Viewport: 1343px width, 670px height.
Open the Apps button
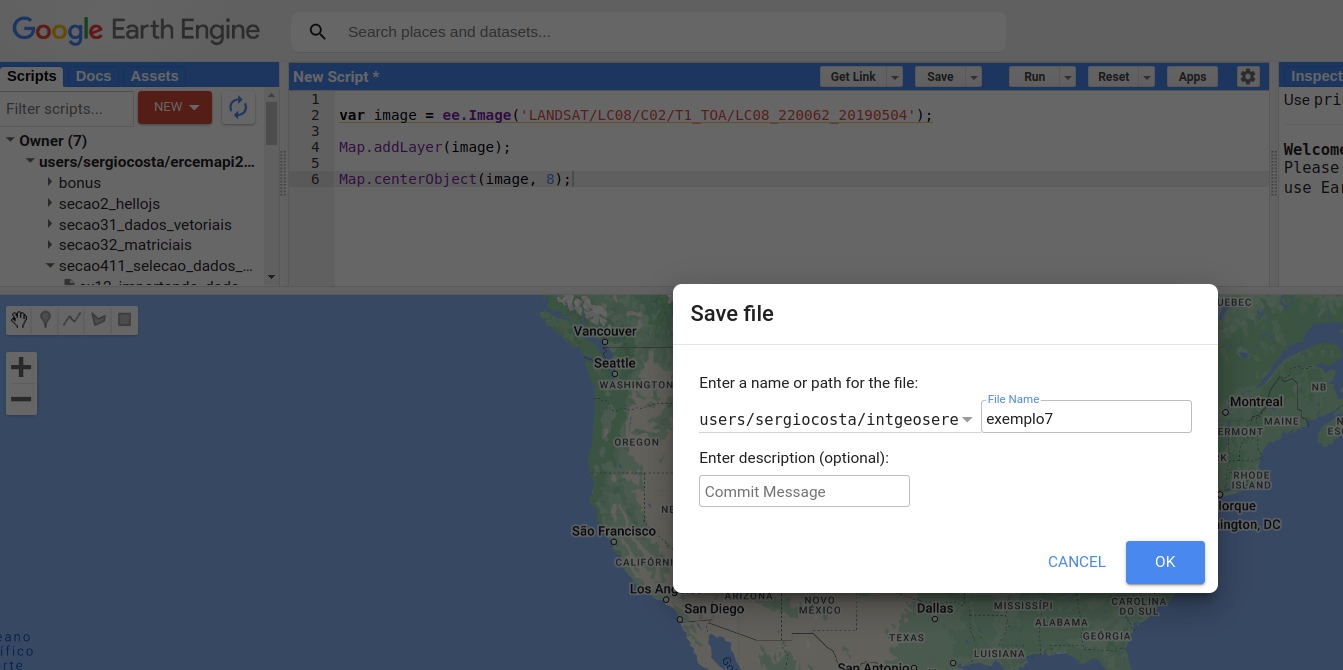(x=1192, y=77)
